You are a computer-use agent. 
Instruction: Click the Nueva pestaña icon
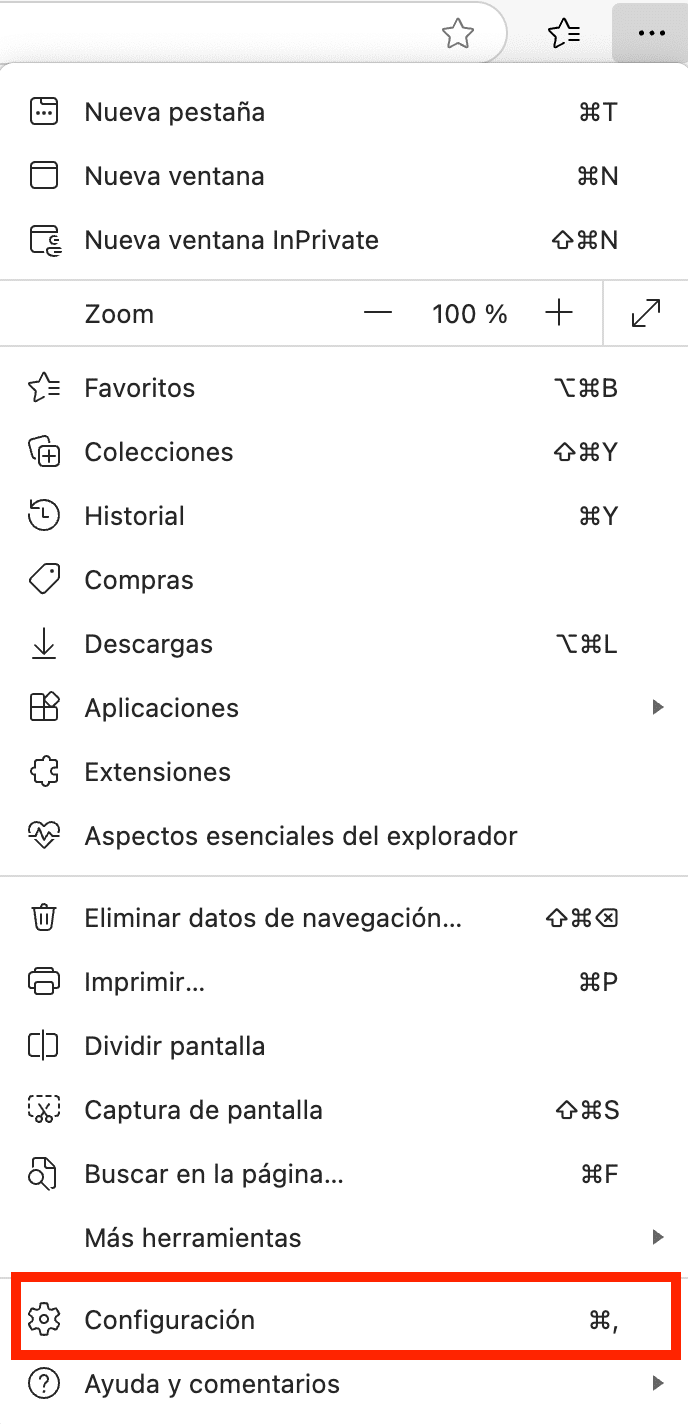click(44, 112)
